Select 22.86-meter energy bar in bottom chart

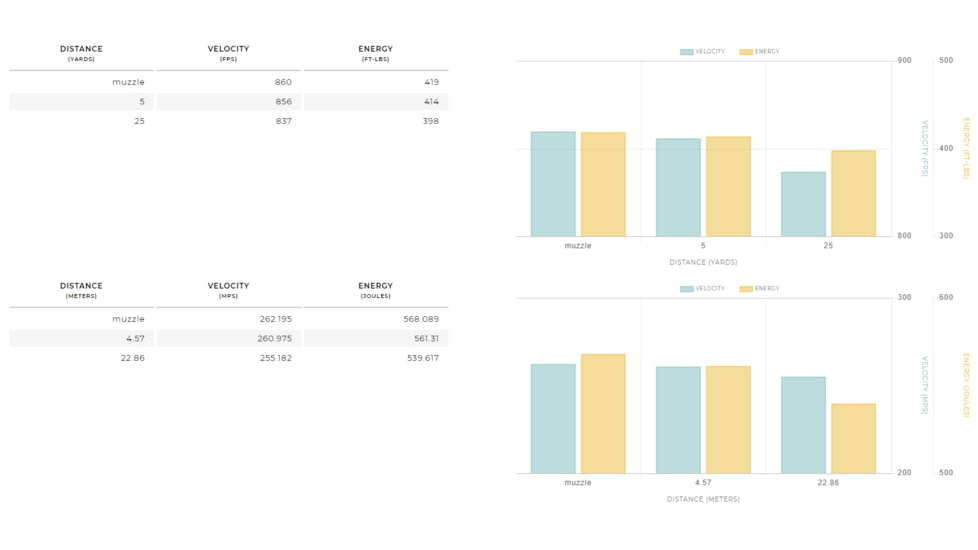853,439
